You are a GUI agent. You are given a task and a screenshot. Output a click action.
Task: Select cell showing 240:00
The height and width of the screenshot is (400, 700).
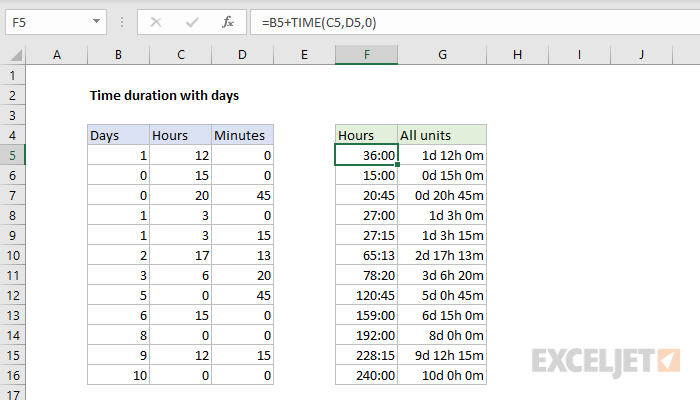366,375
